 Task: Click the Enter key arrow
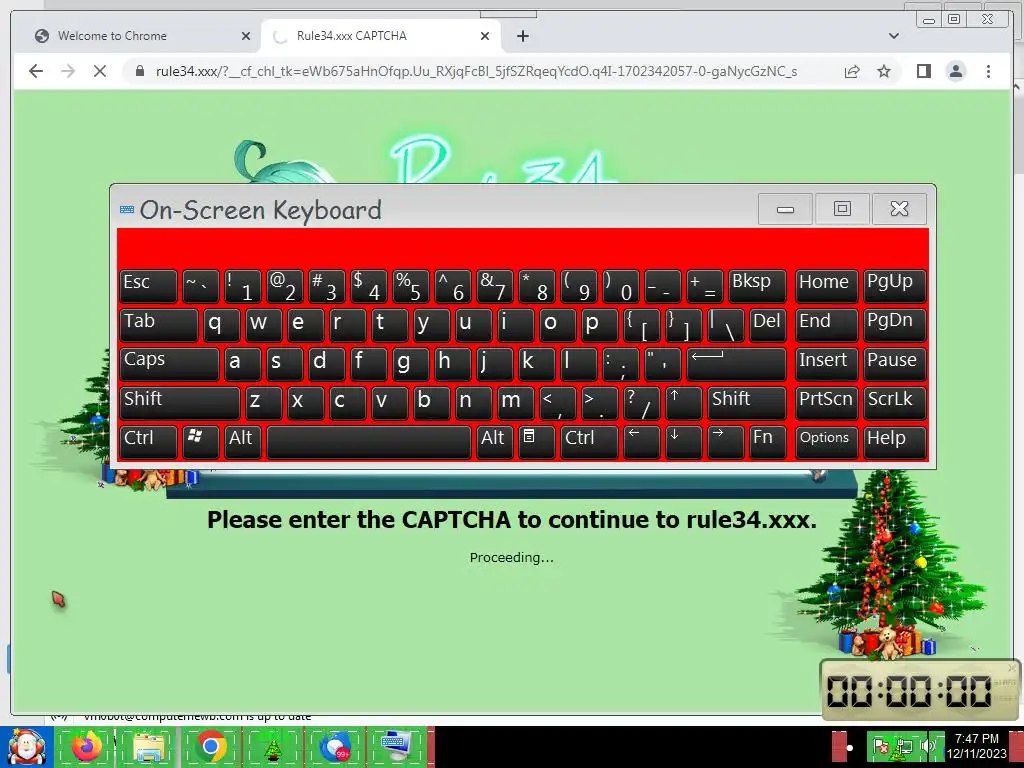coord(736,364)
